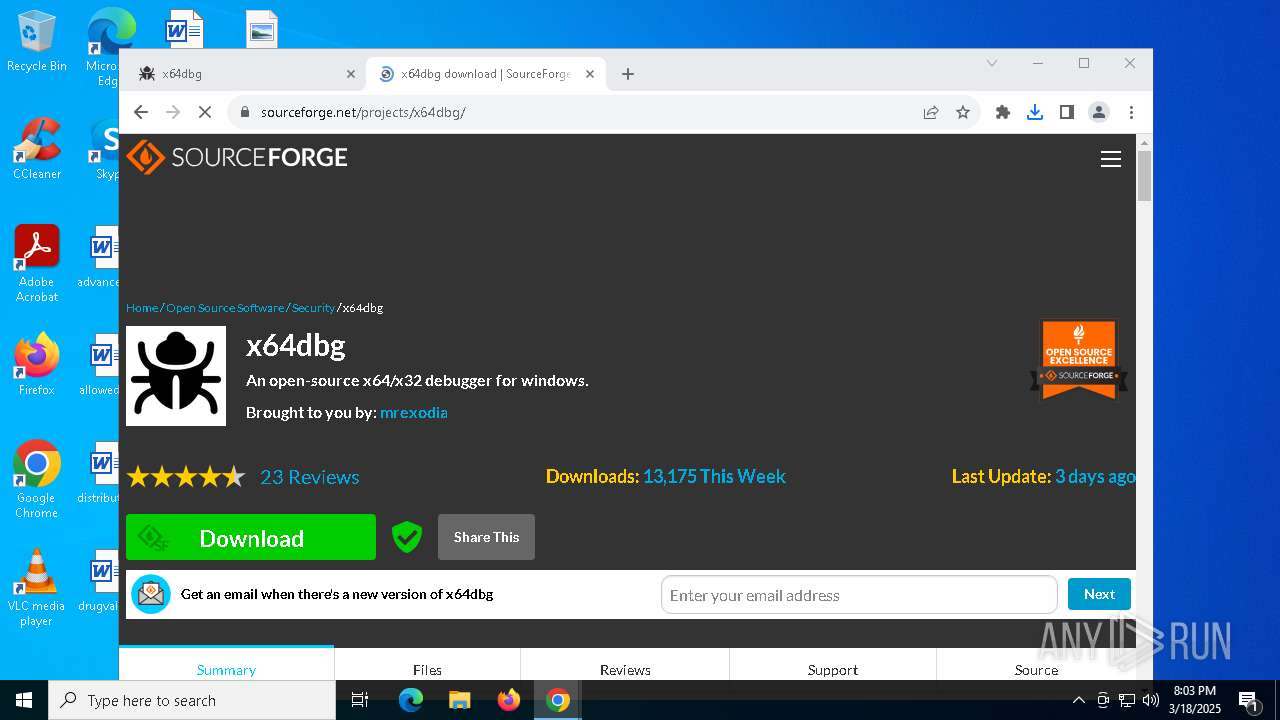Click the Home breadcrumb link
Image resolution: width=1280 pixels, height=720 pixels.
click(x=142, y=308)
